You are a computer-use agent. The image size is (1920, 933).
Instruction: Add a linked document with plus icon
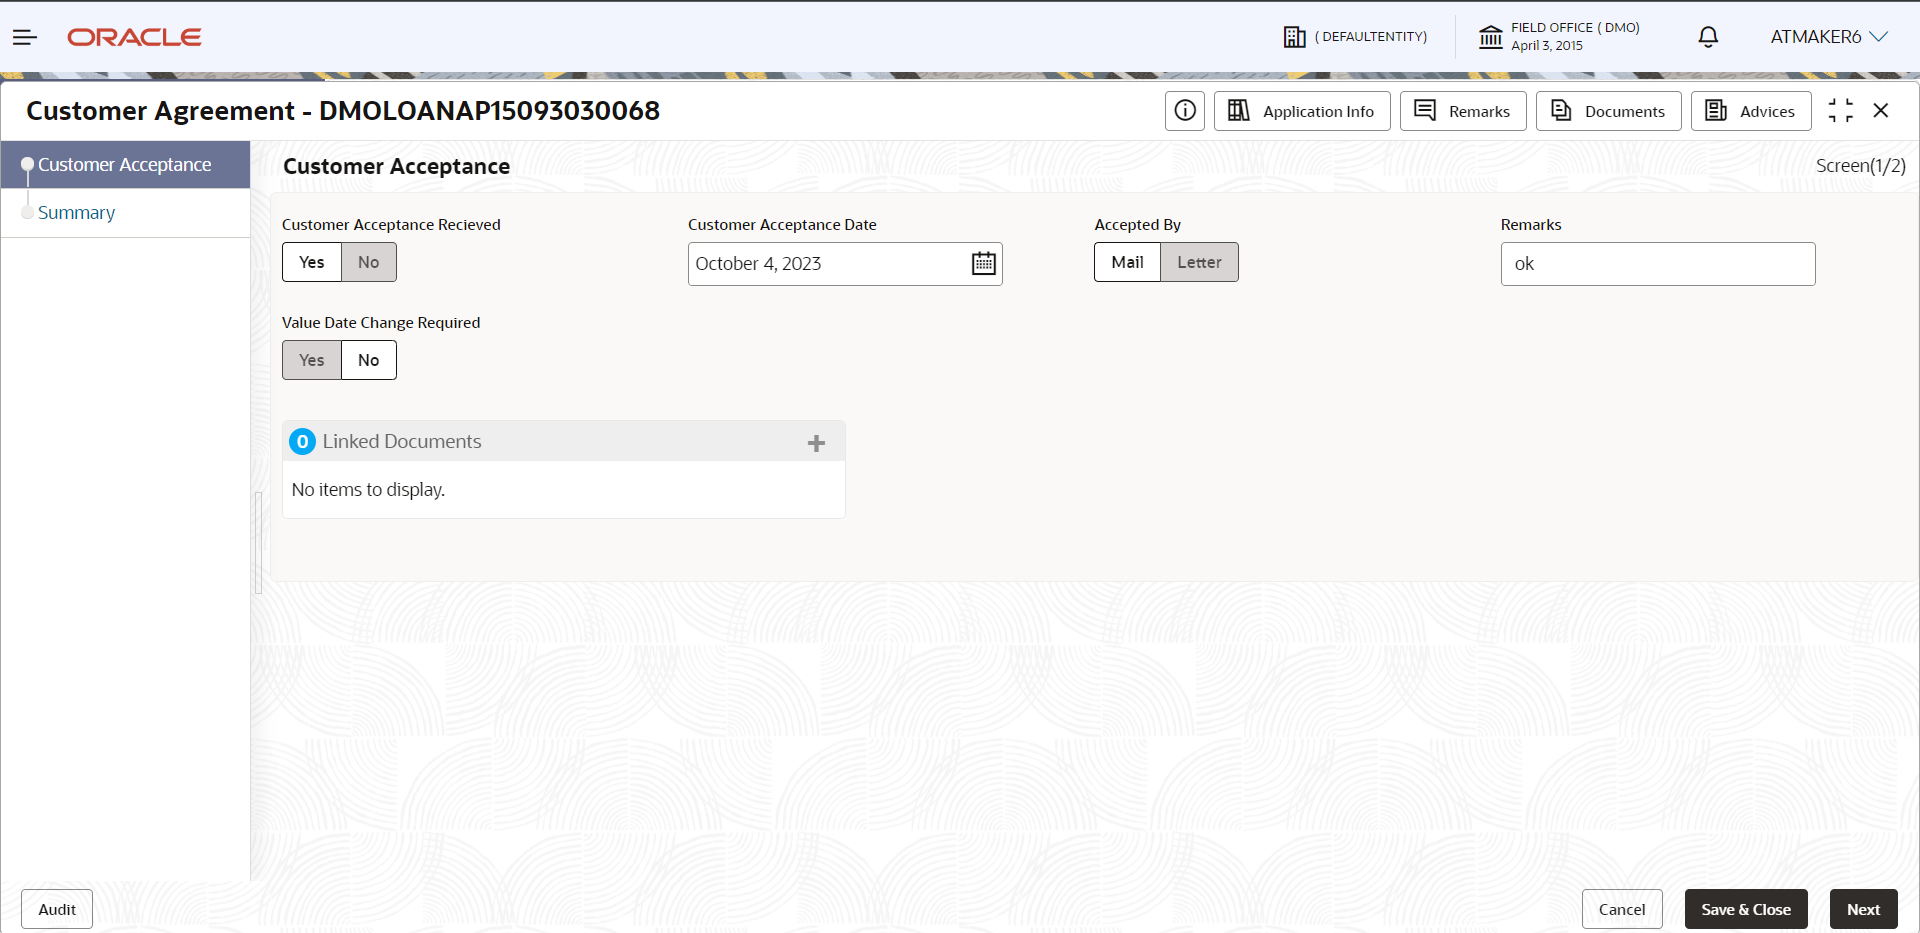[816, 442]
